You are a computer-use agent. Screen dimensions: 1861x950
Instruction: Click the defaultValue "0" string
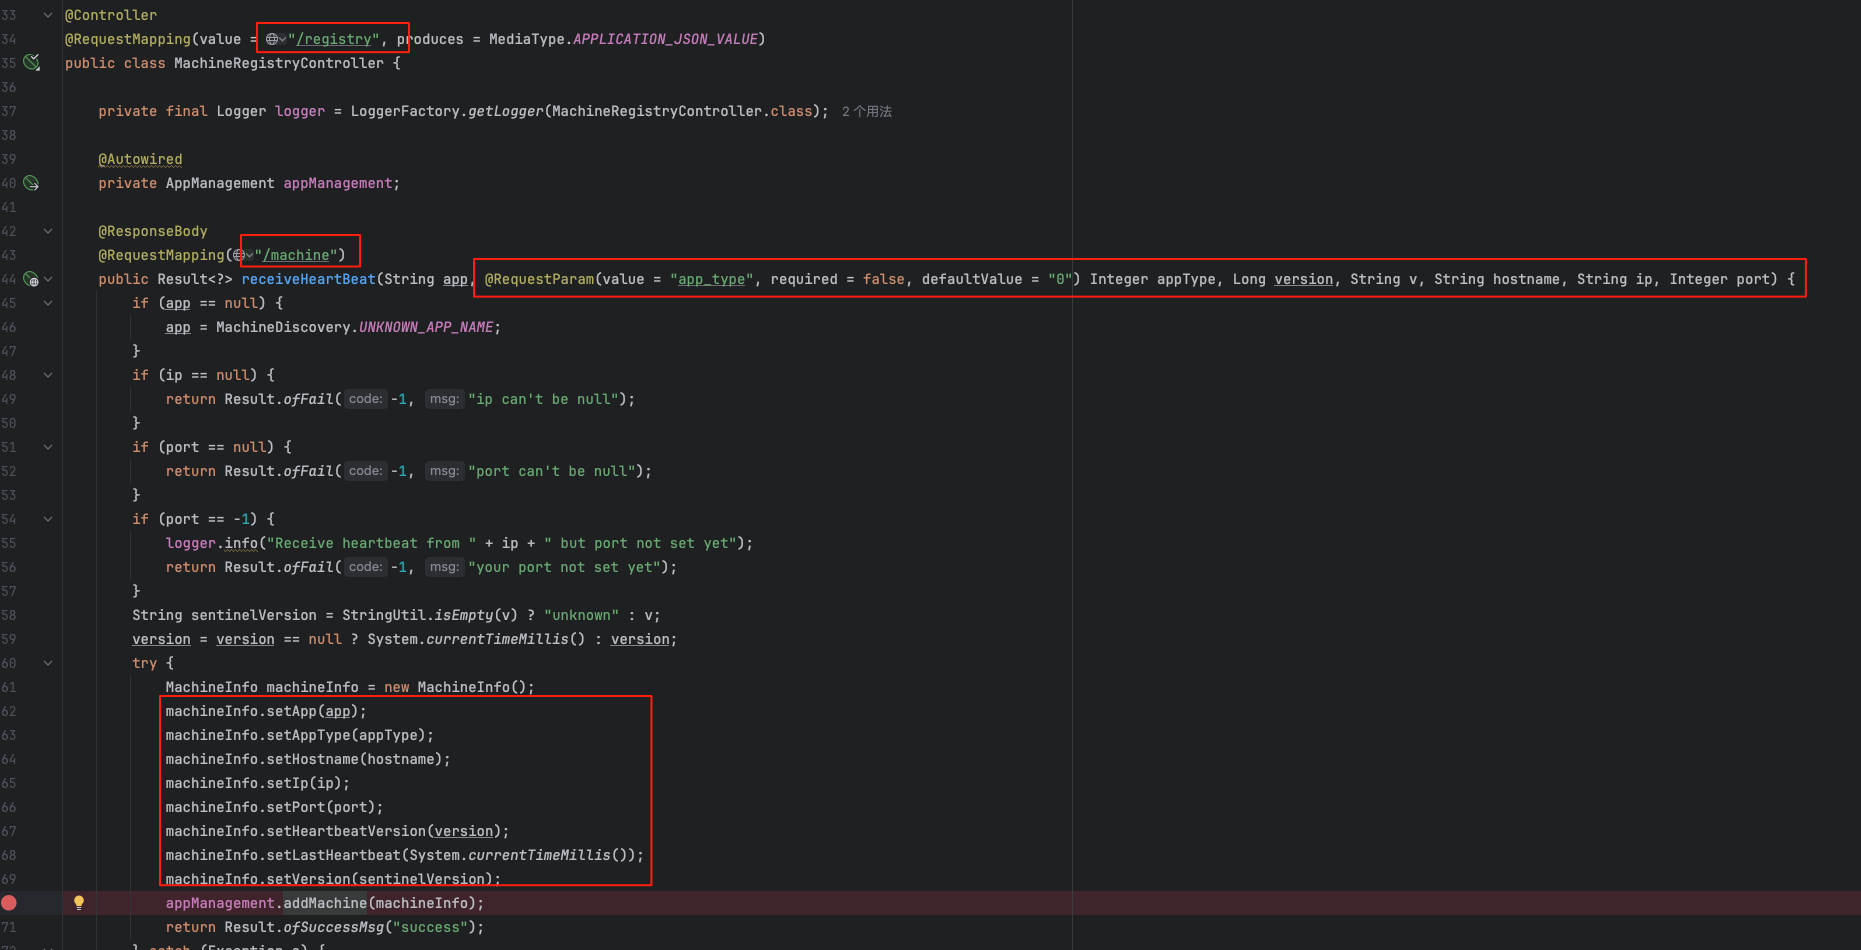1060,279
